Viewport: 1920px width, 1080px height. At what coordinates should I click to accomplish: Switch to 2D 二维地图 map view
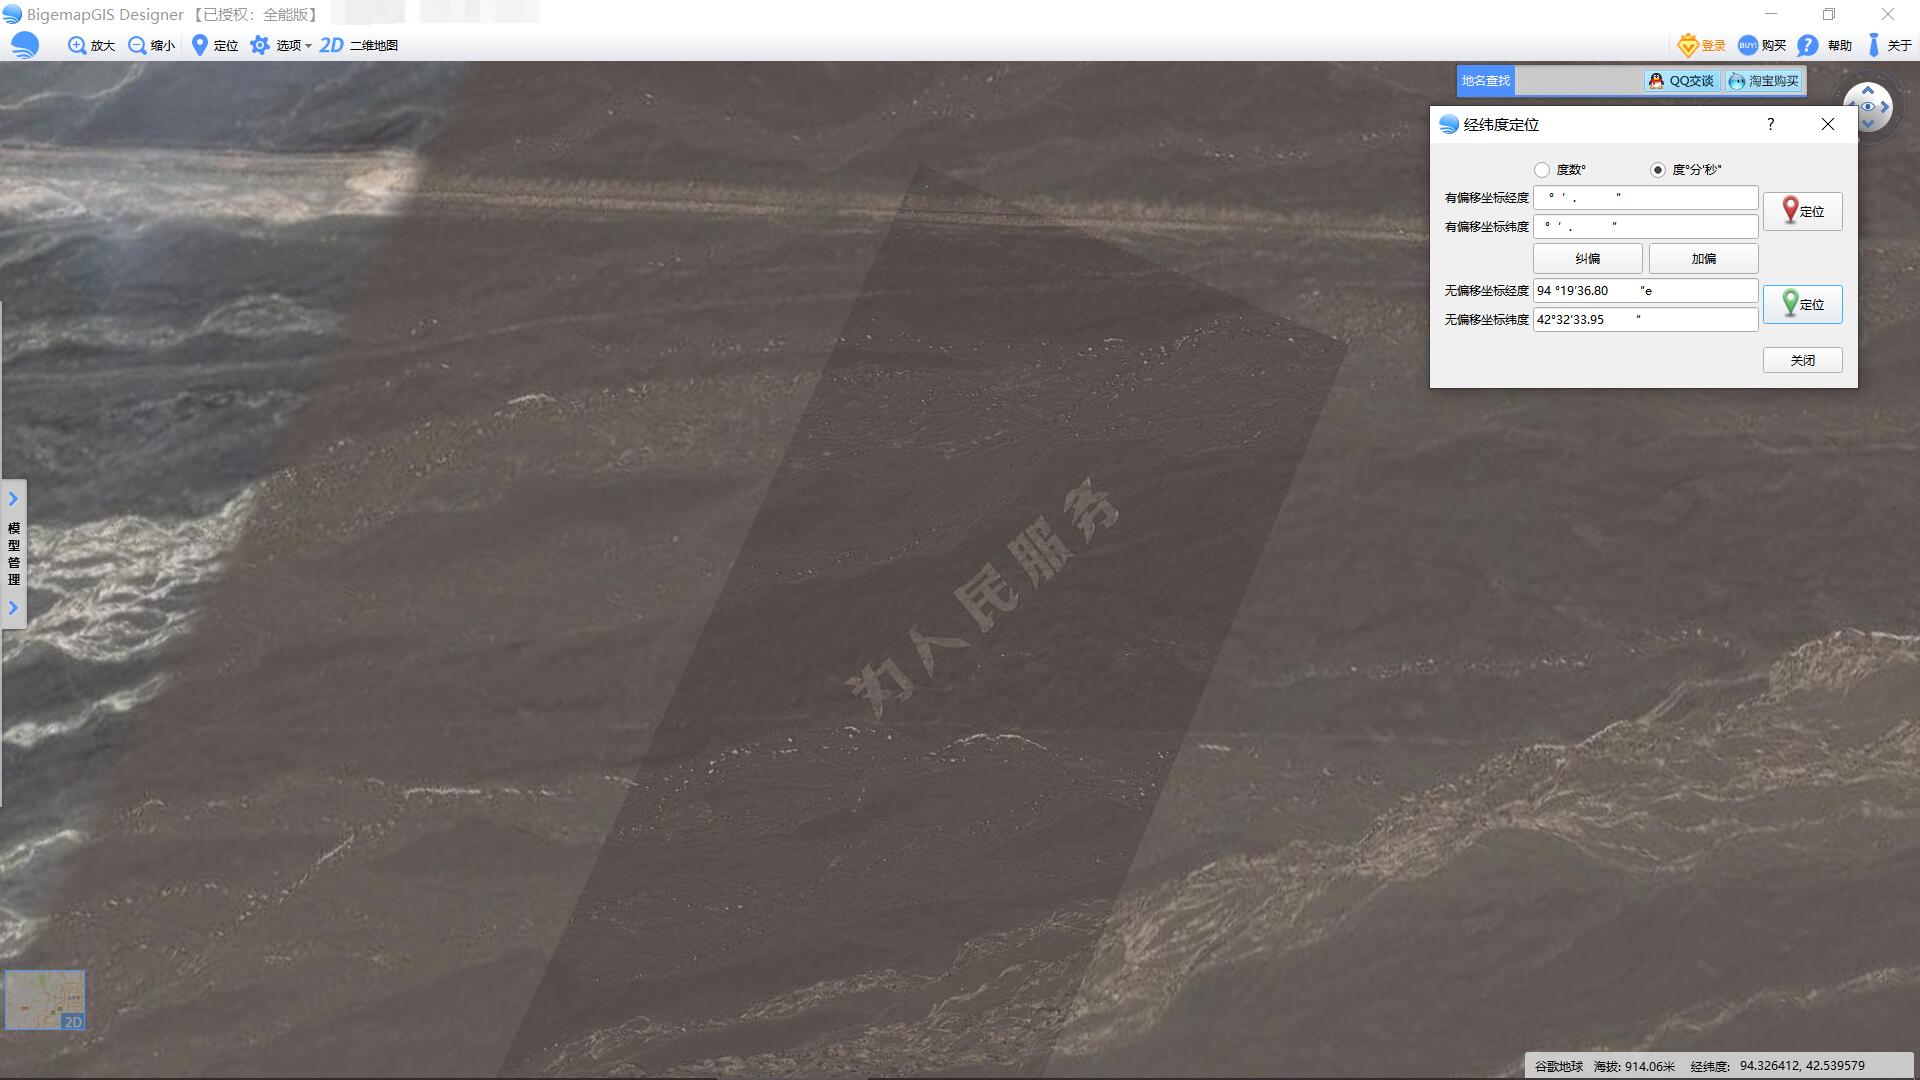tap(332, 45)
